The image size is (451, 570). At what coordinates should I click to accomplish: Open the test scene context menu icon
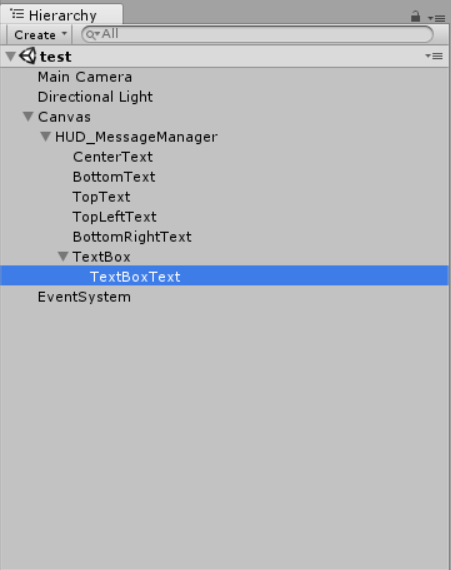(x=434, y=56)
